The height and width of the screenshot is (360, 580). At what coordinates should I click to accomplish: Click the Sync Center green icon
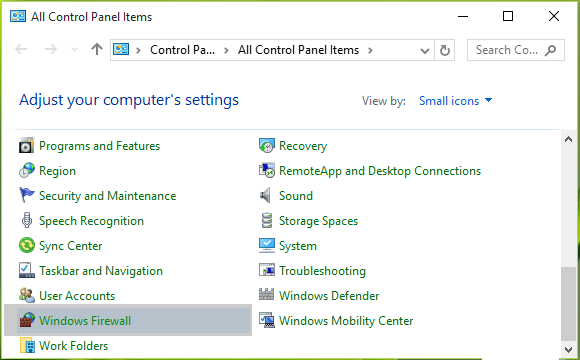(x=27, y=245)
